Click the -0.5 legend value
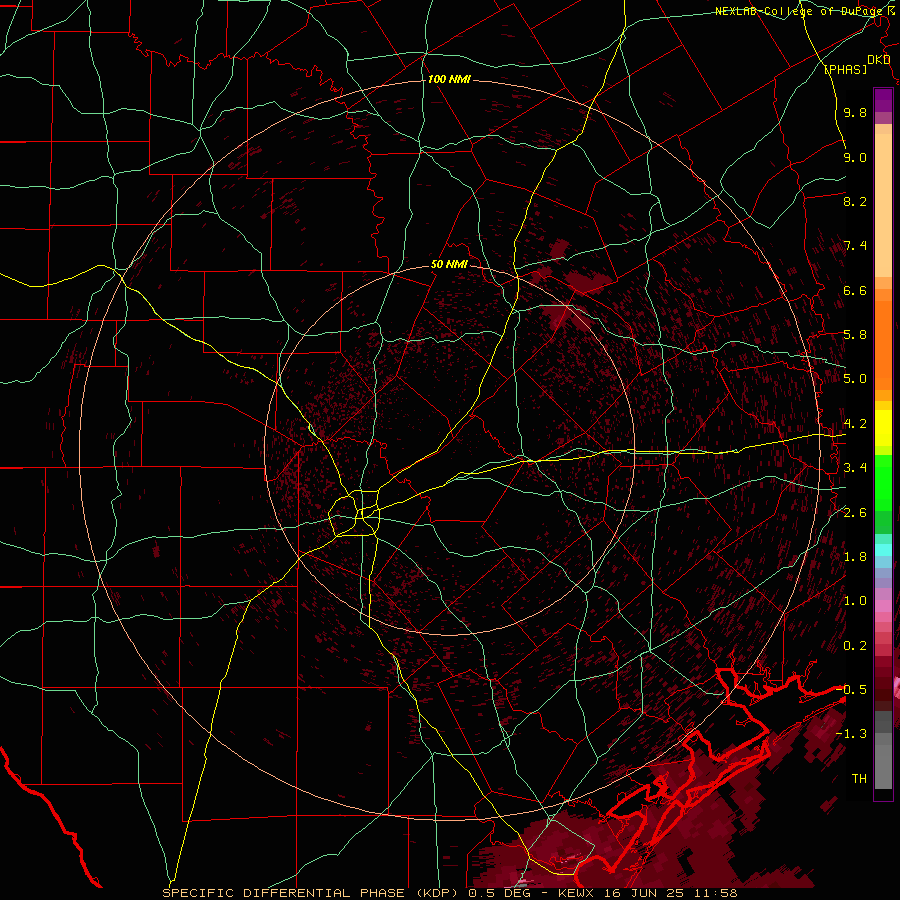Image resolution: width=900 pixels, height=900 pixels. point(851,690)
